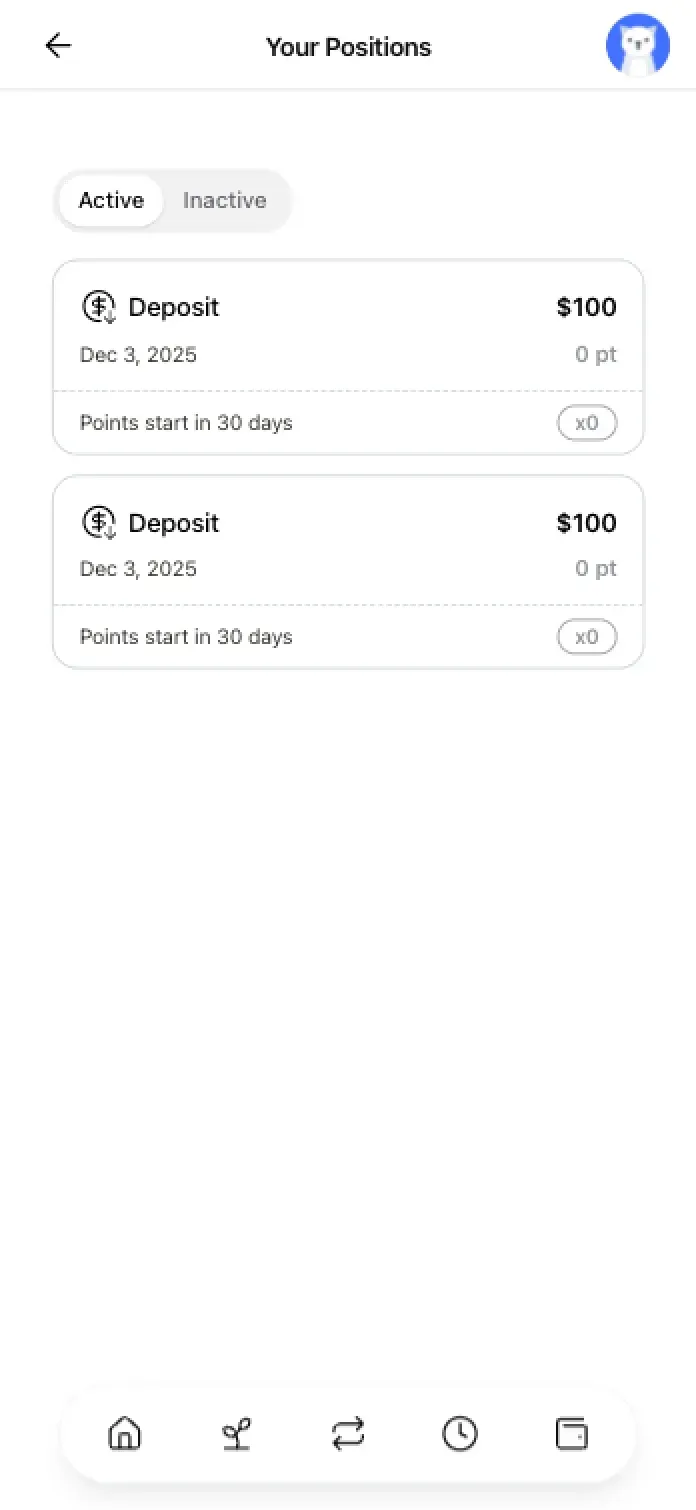696x1510 pixels.
Task: Tap the back arrow icon
Action: [58, 46]
